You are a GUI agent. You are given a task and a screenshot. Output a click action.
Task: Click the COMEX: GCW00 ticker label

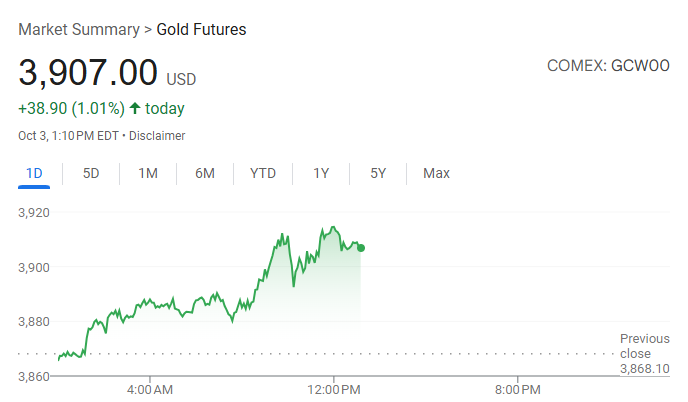pyautogui.click(x=609, y=66)
